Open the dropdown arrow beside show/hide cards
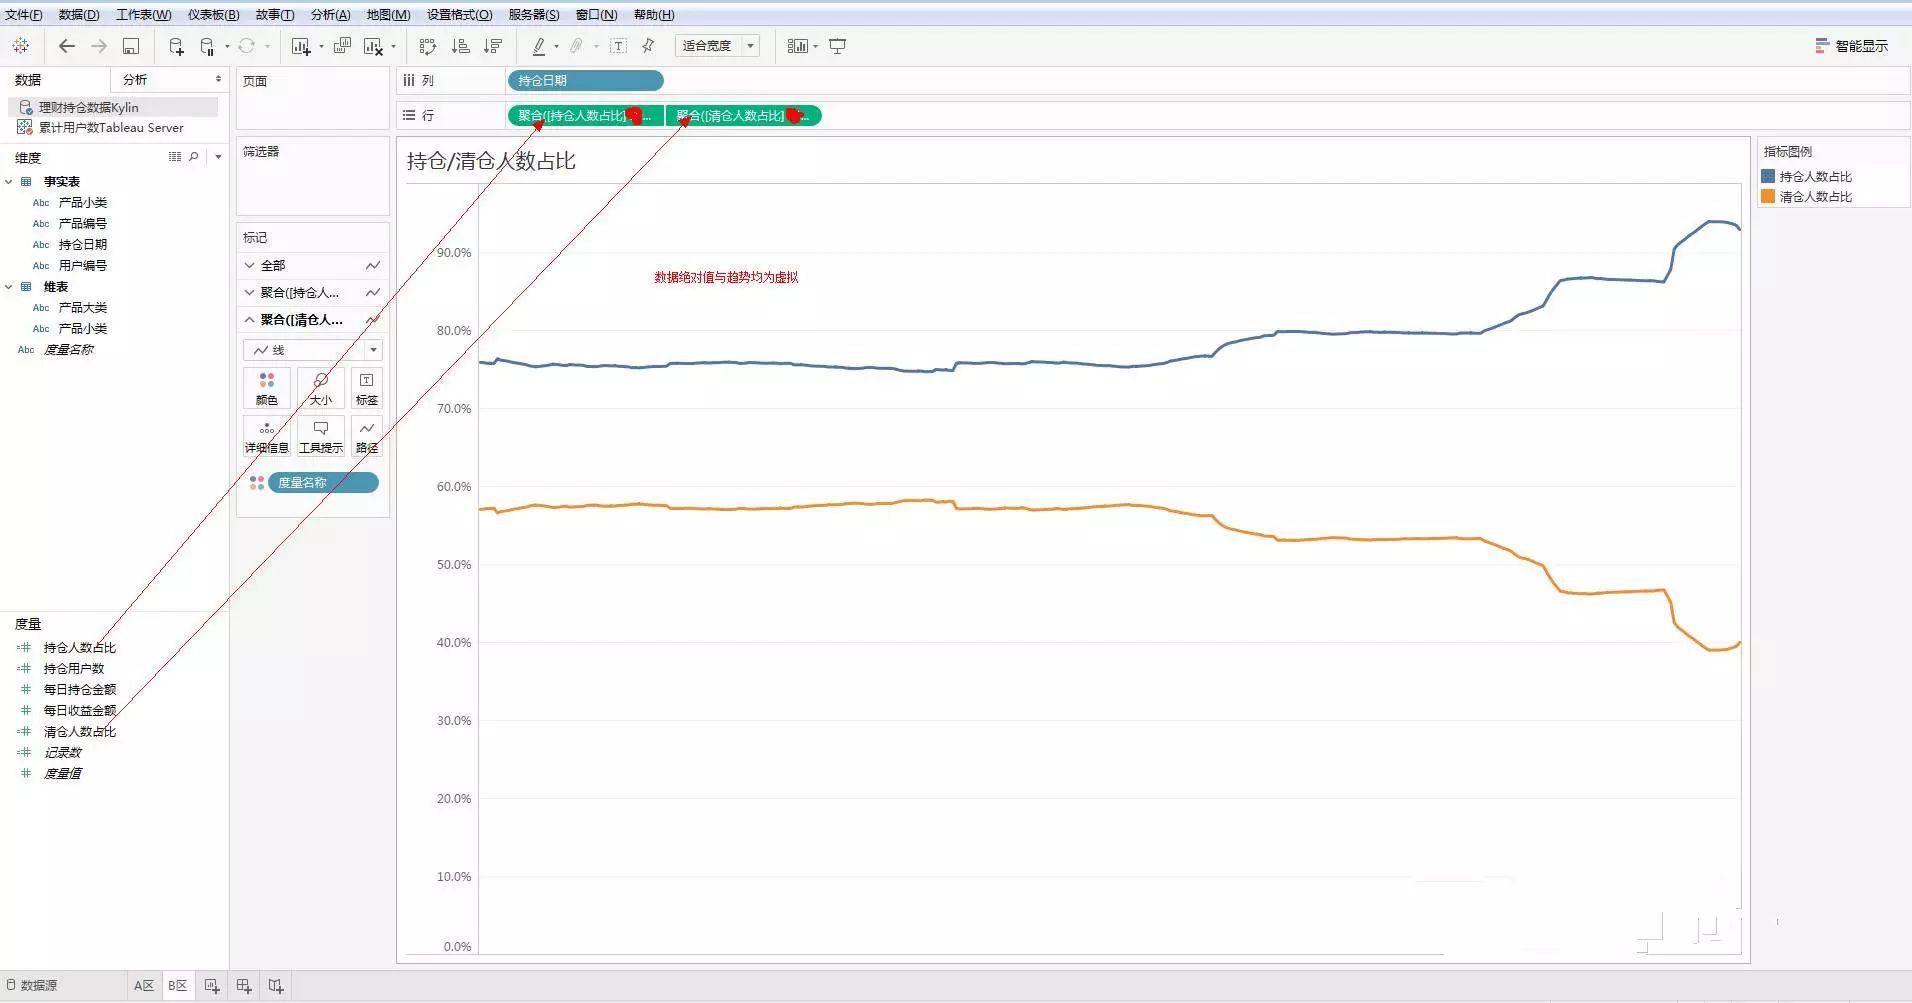This screenshot has height=1003, width=1912. coord(815,47)
